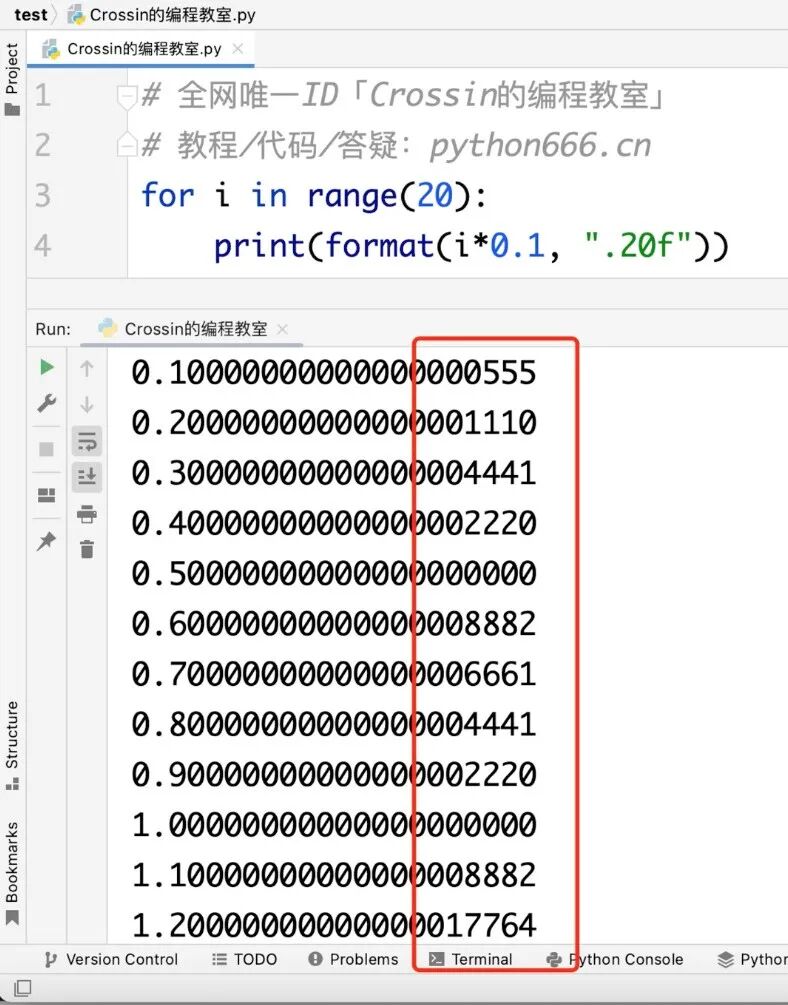Restore layout icon in Run panel

(46, 495)
